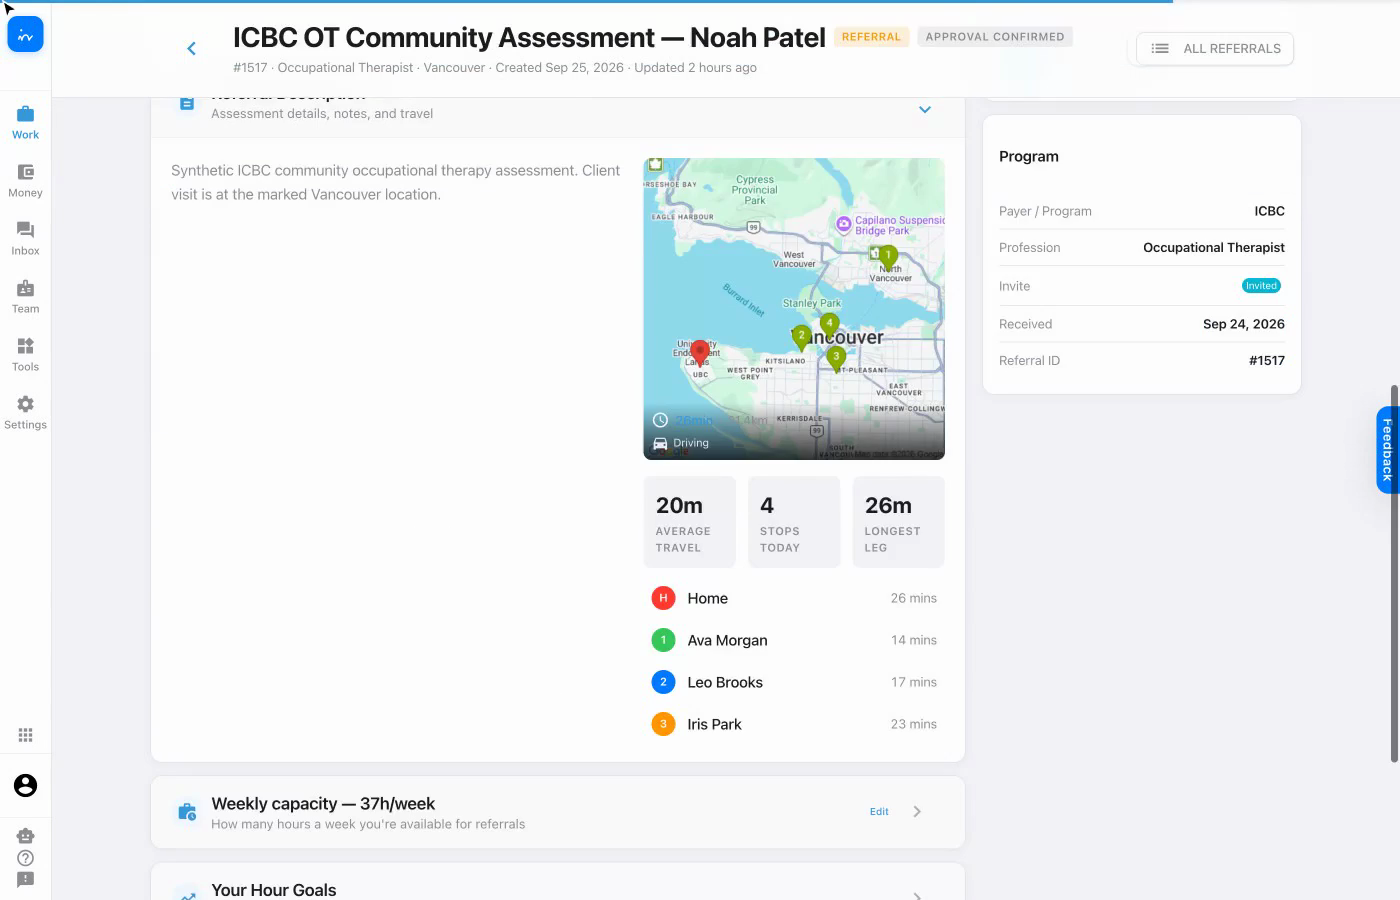The height and width of the screenshot is (900, 1400).
Task: Click the 4 Stops Today card
Action: 794,522
